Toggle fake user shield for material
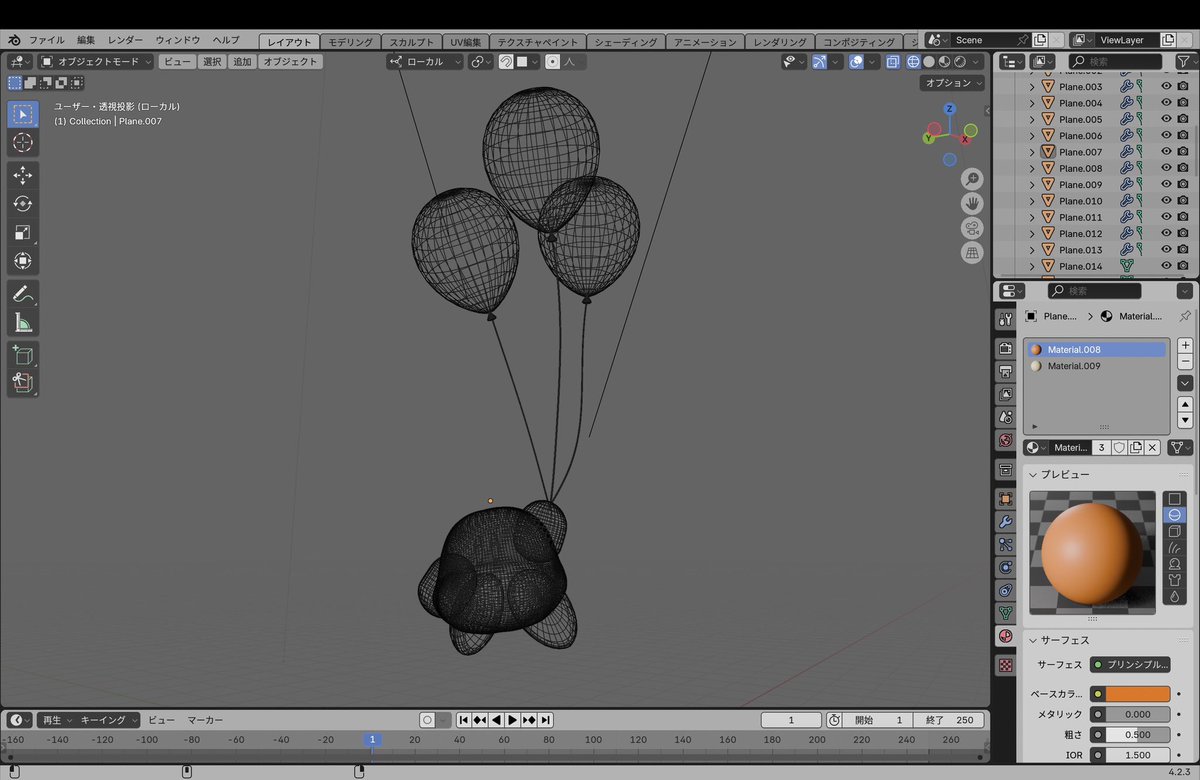This screenshot has width=1200, height=780. tap(1119, 448)
